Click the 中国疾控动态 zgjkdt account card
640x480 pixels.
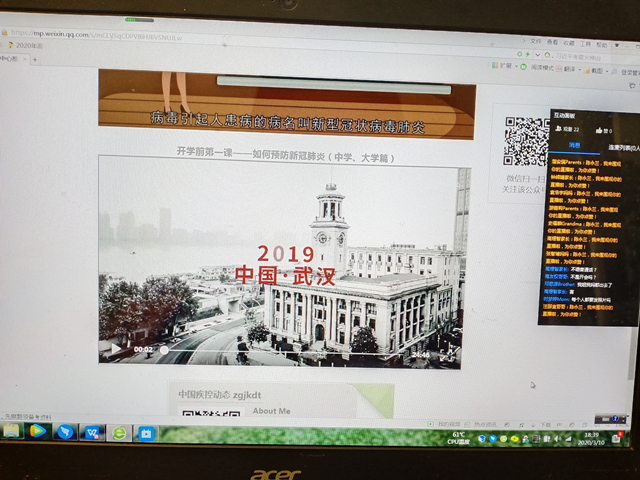282,401
